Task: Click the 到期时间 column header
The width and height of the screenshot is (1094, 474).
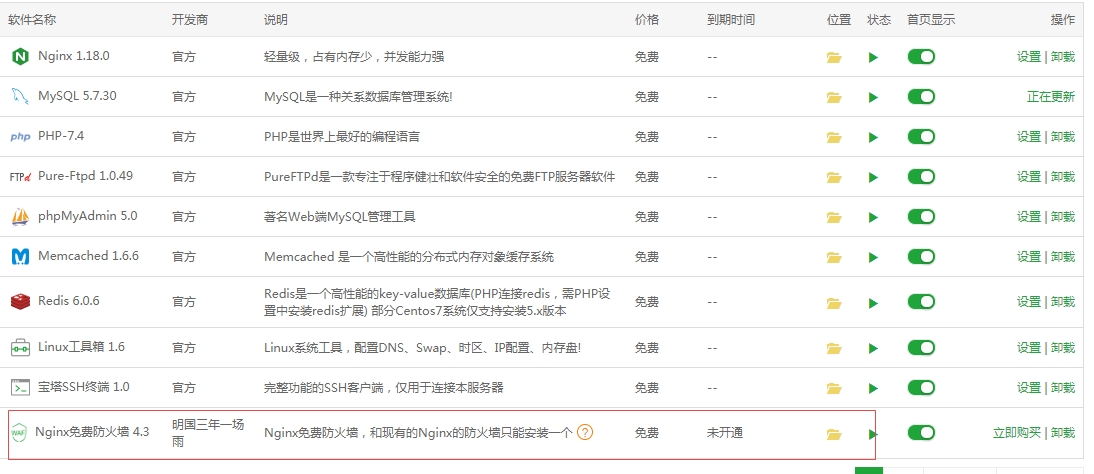Action: click(730, 20)
